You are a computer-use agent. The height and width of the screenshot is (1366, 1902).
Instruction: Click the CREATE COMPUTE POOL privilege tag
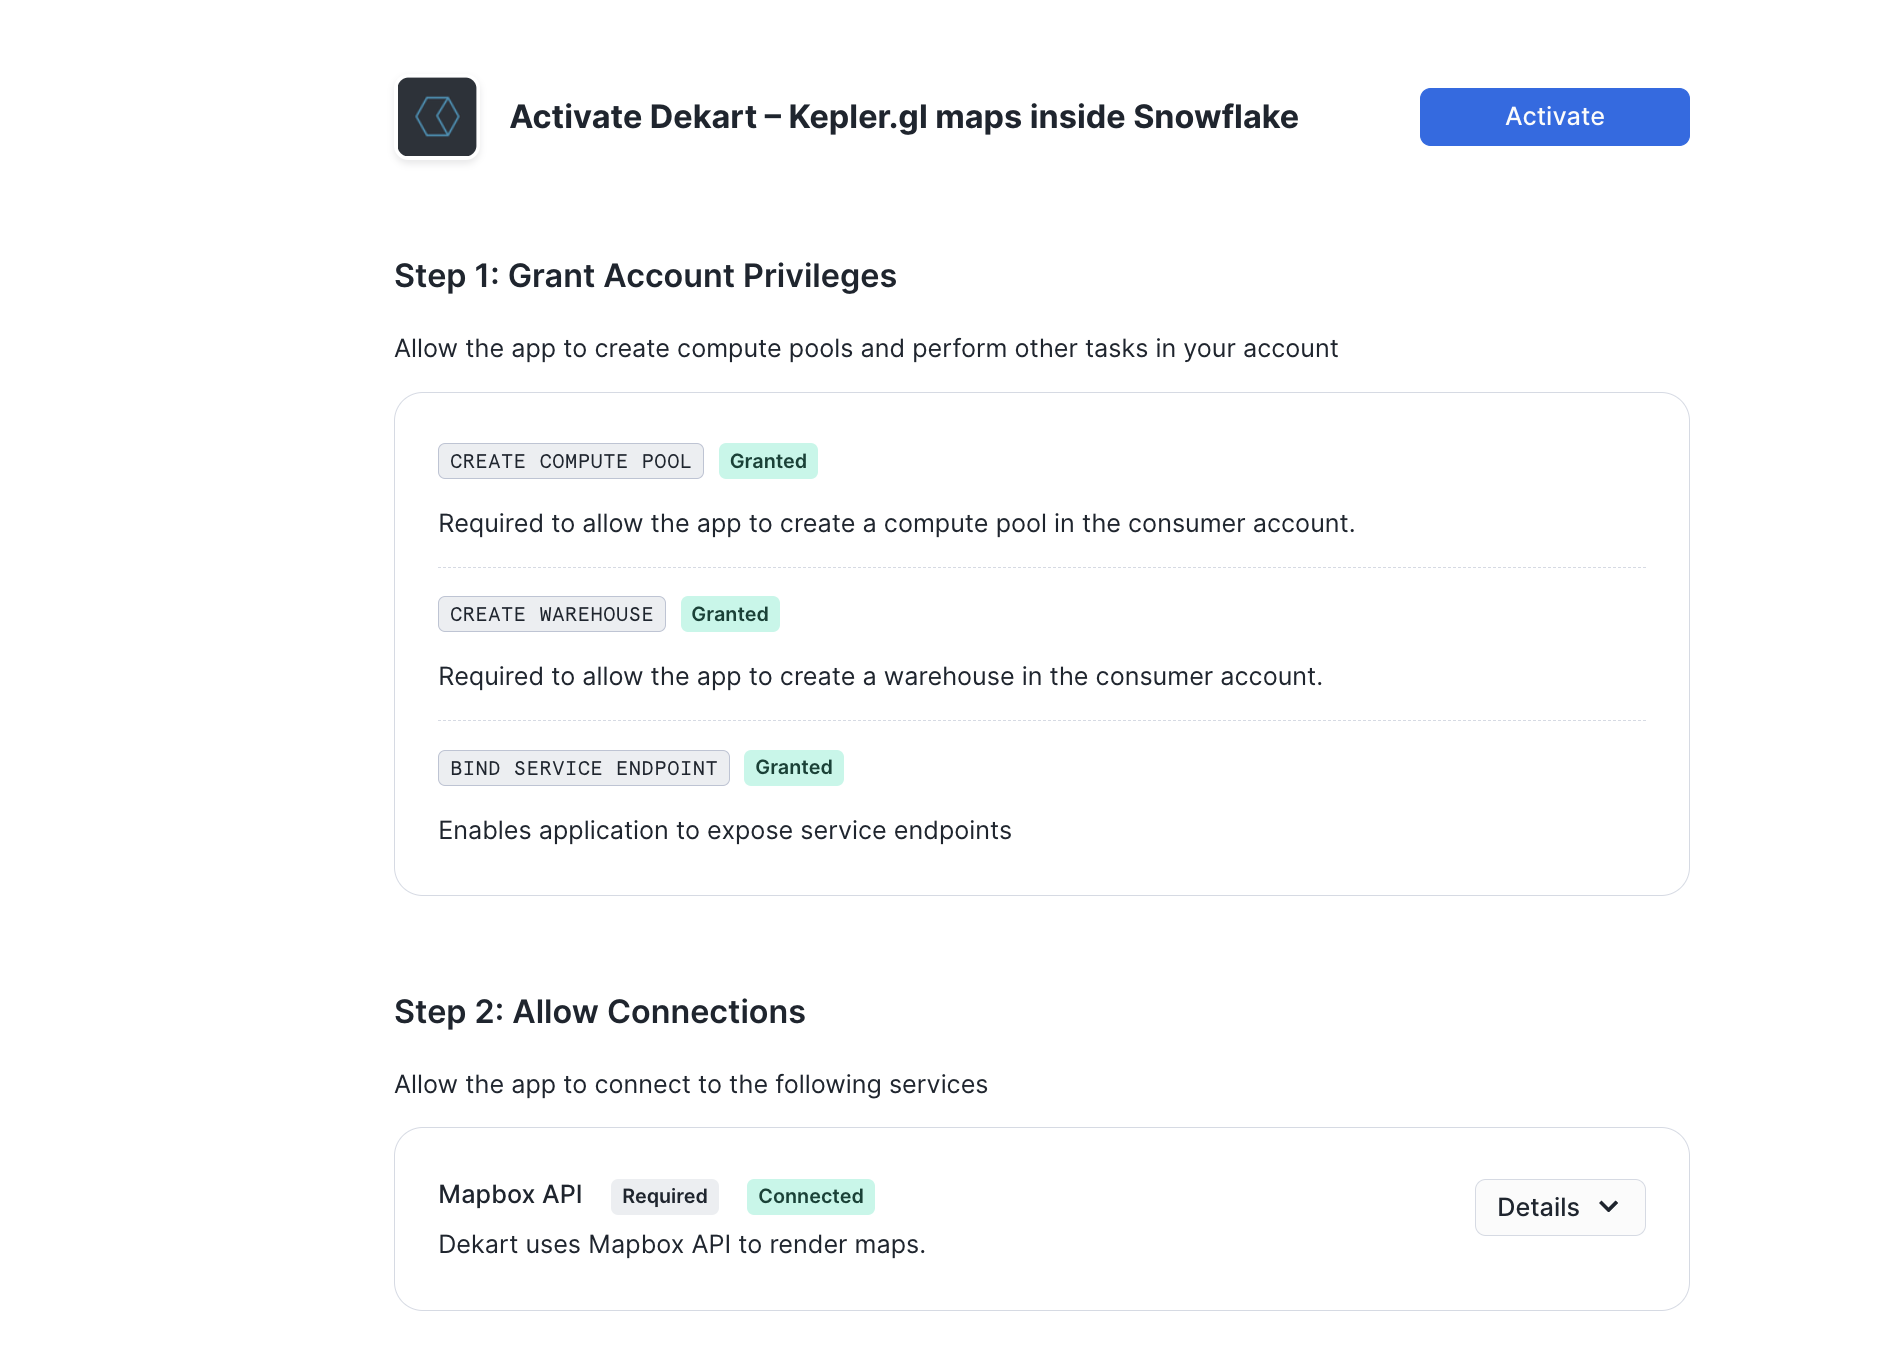(570, 461)
